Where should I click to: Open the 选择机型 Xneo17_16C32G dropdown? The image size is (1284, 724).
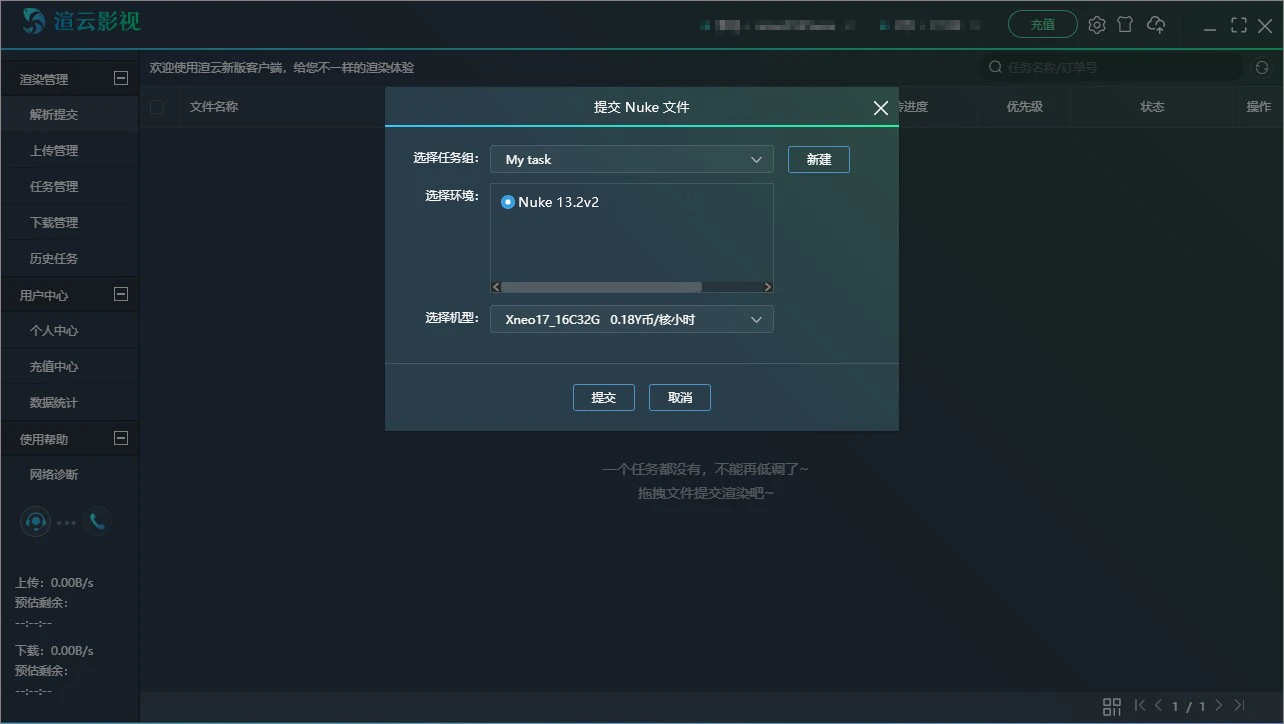pyautogui.click(x=631, y=319)
